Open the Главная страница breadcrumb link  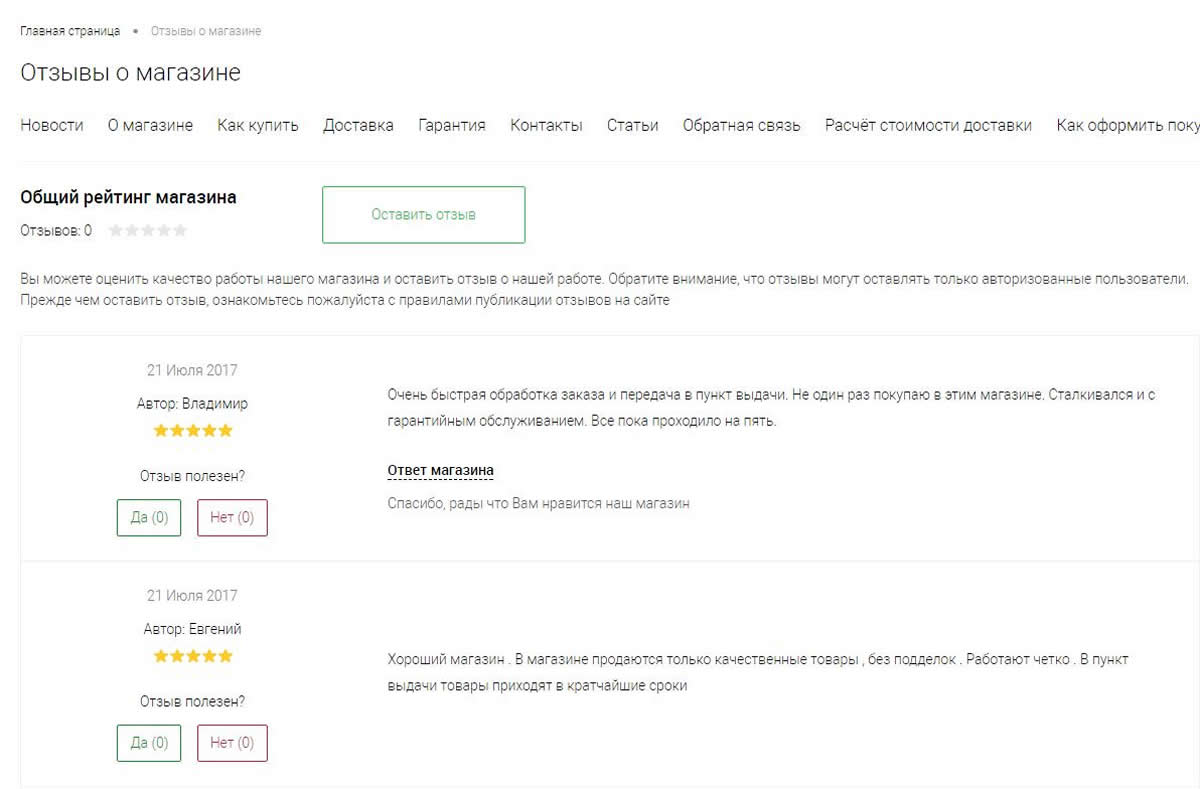click(x=70, y=31)
